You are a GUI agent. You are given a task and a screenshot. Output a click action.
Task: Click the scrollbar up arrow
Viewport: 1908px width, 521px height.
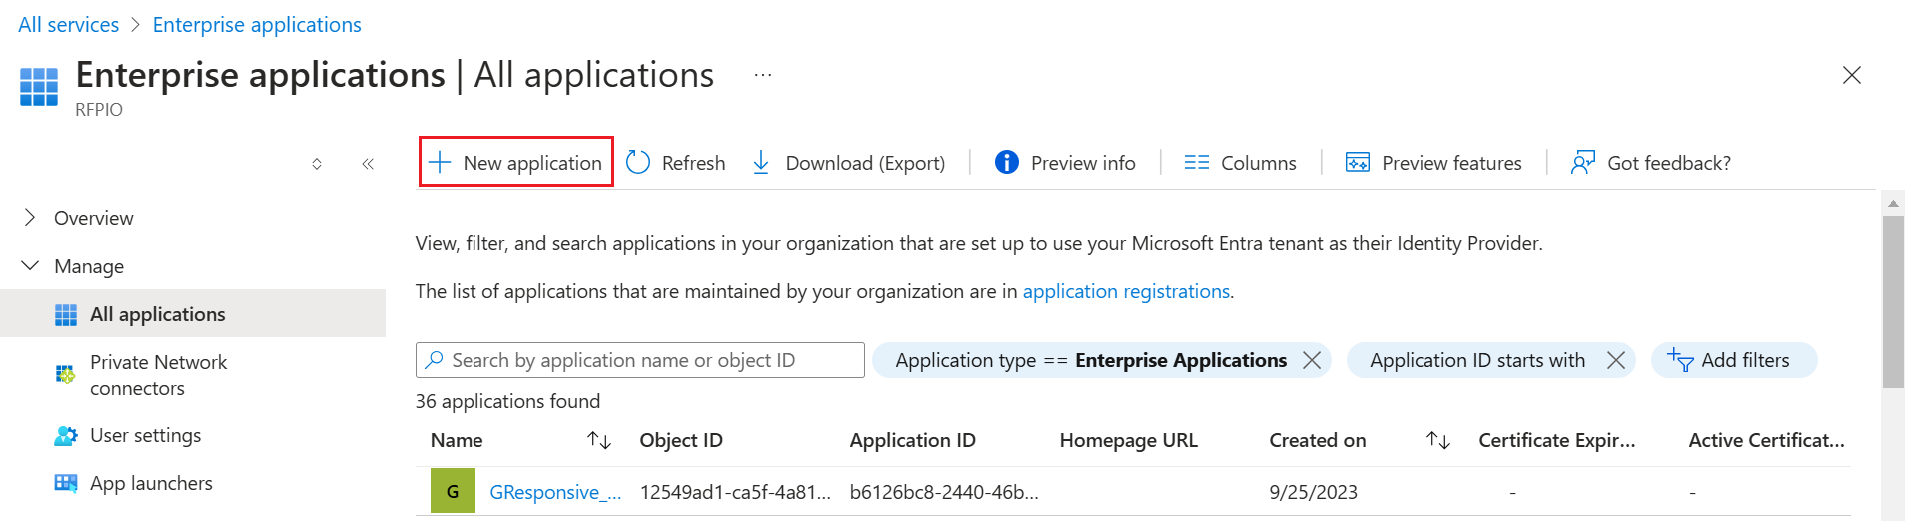tap(1893, 203)
